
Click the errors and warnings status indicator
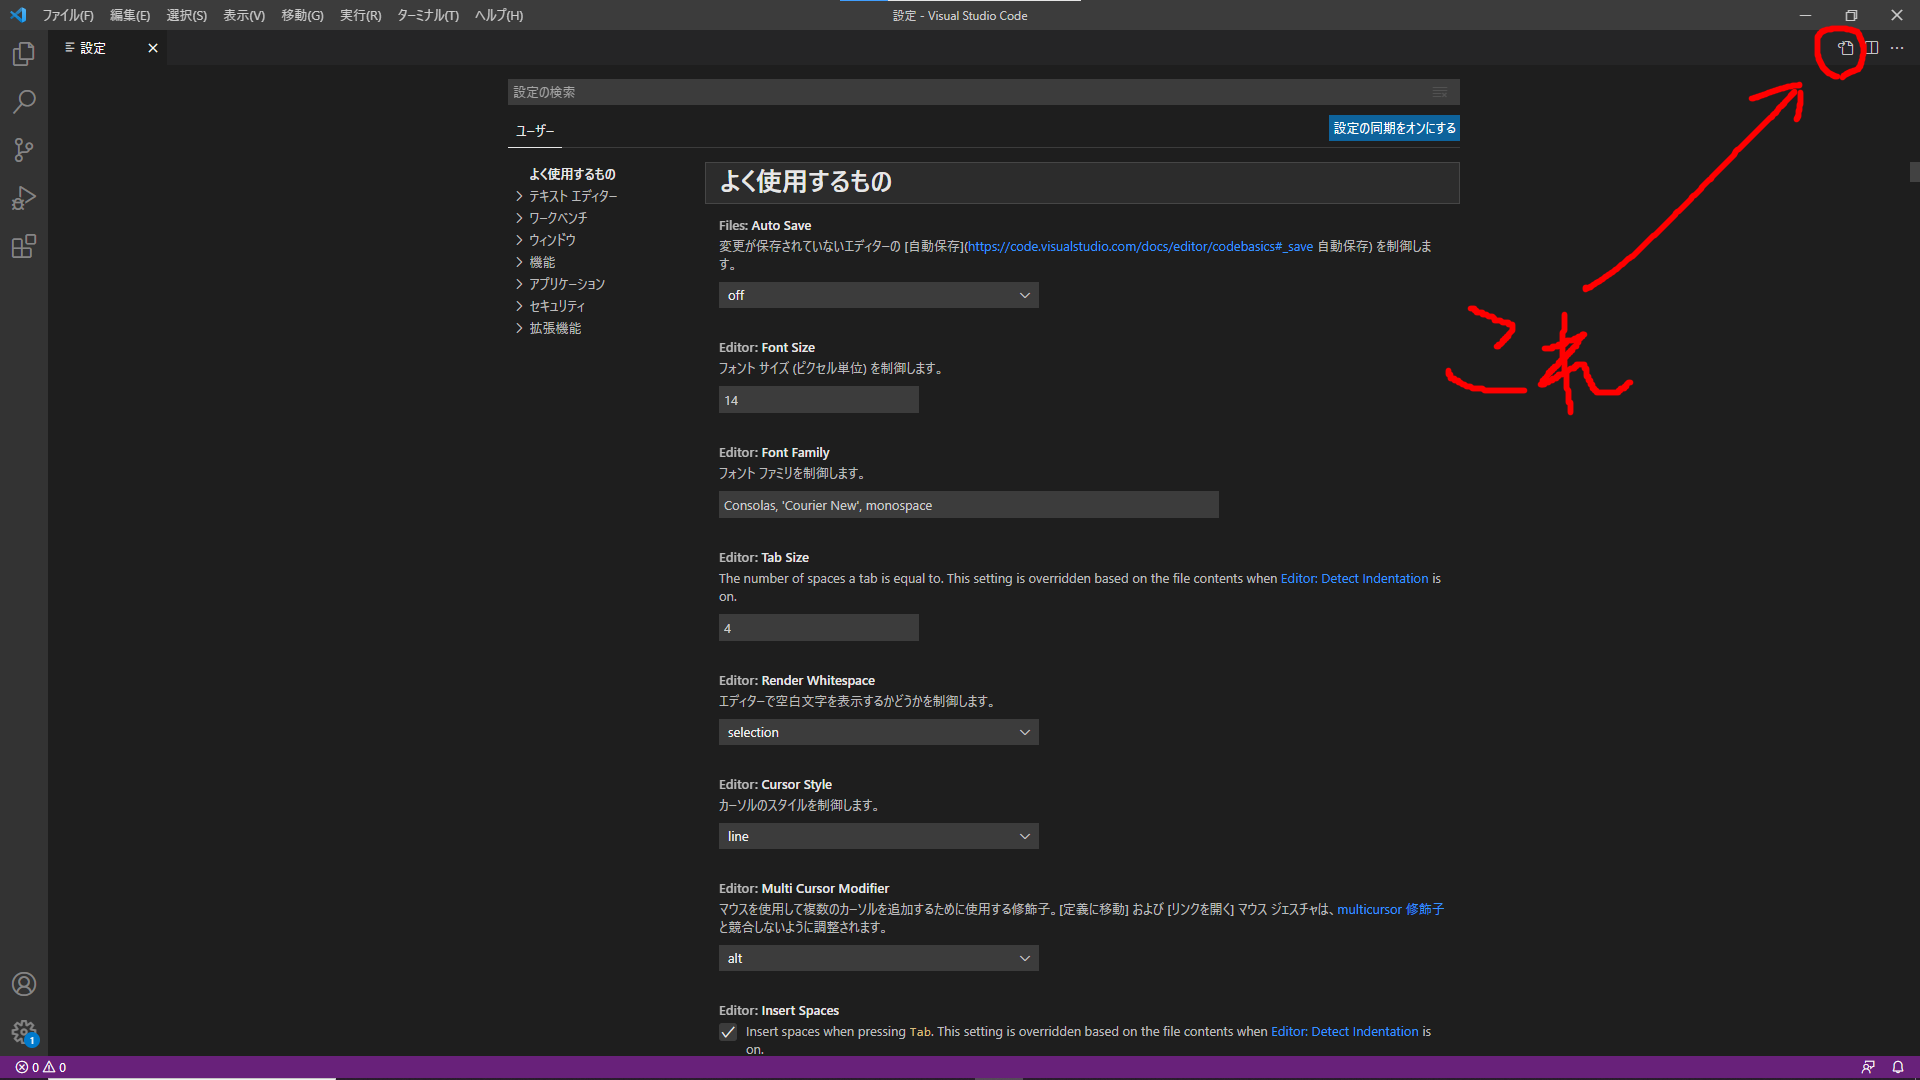[x=41, y=1067]
